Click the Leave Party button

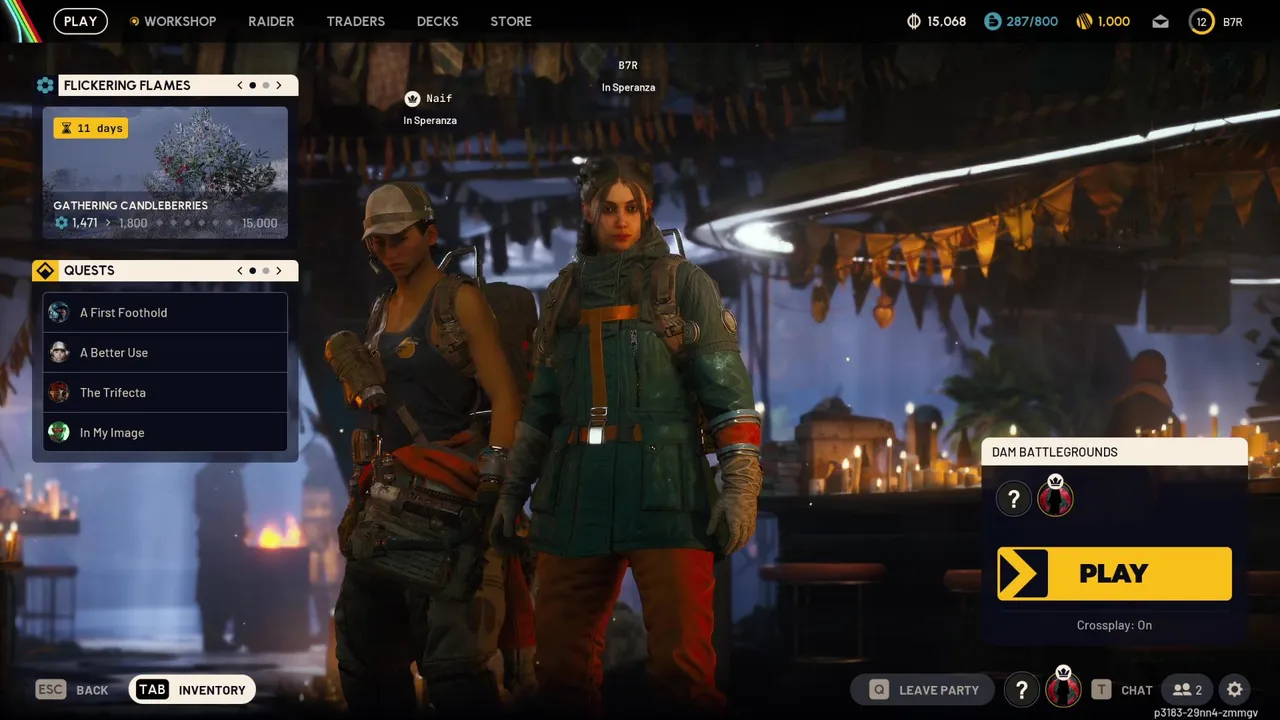[x=922, y=690]
